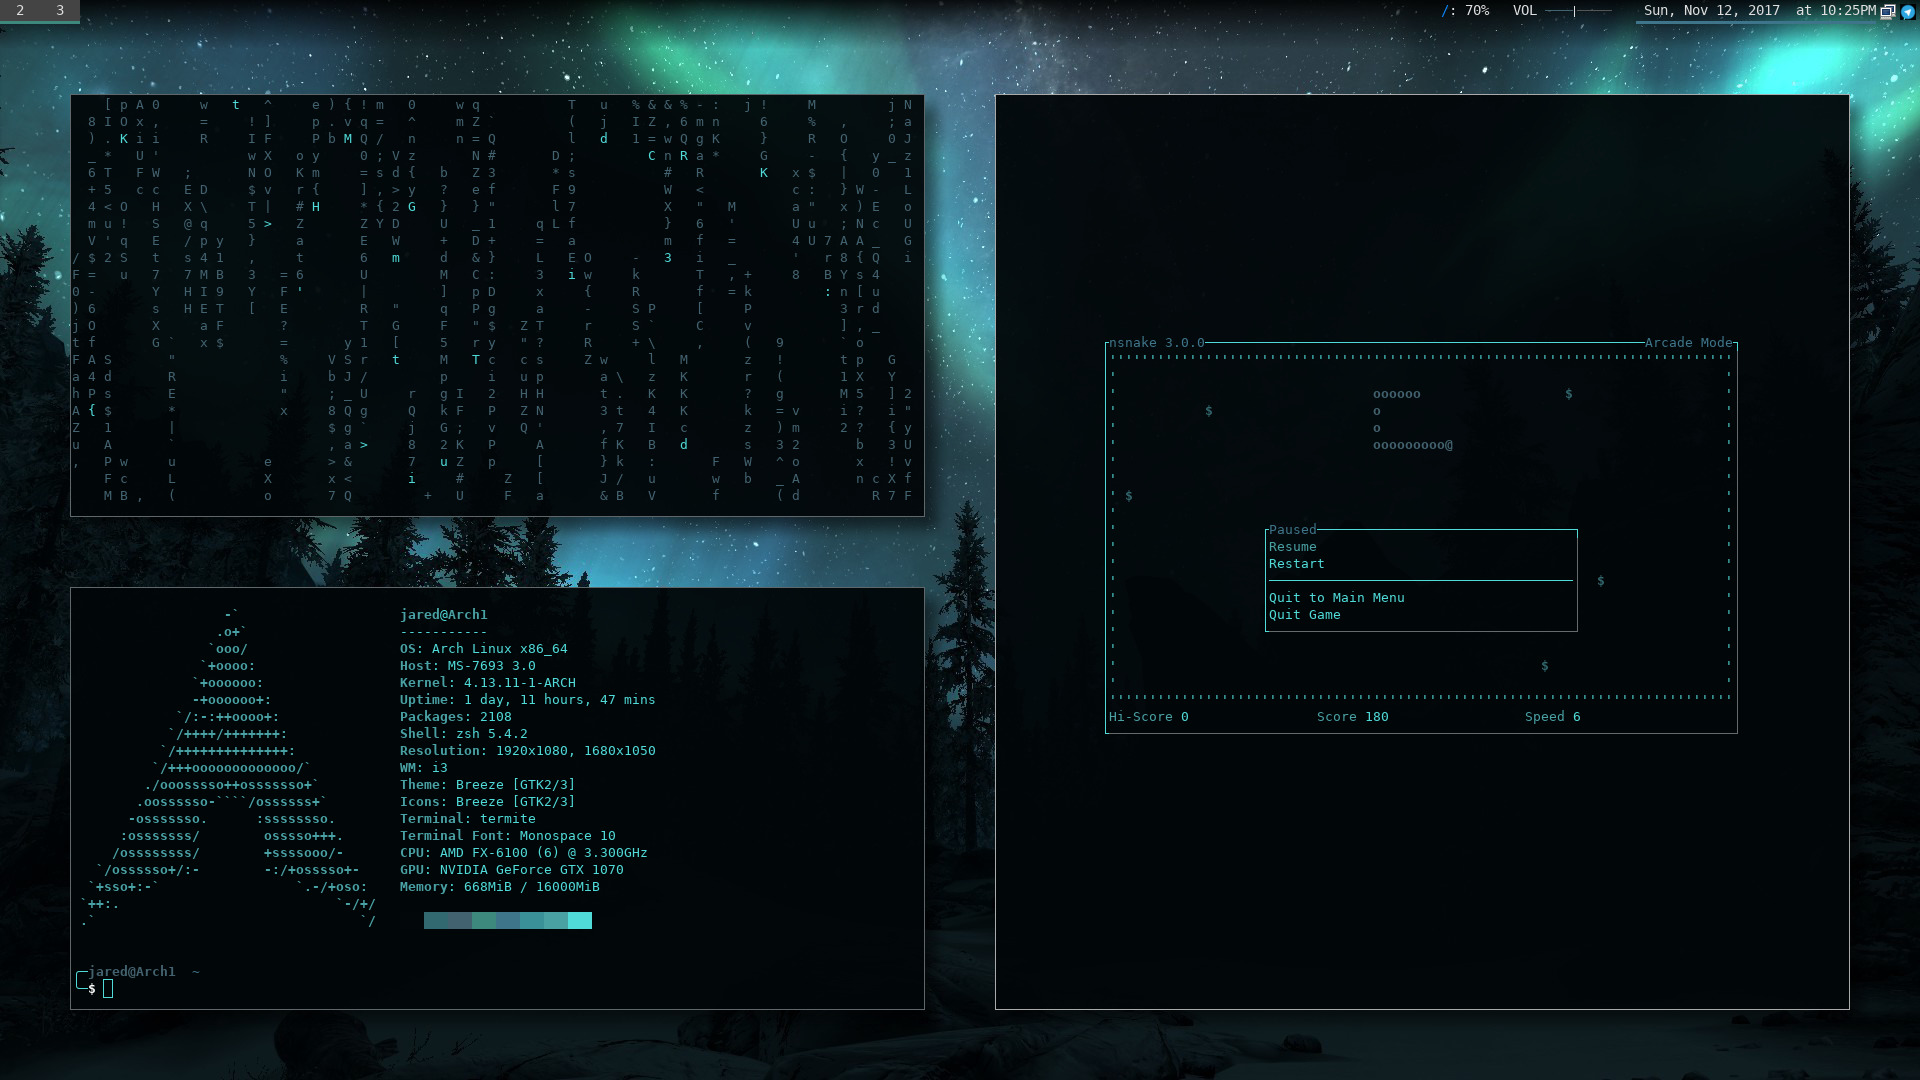Viewport: 1920px width, 1080px height.
Task: Switch to workspace 2
Action: 20,10
